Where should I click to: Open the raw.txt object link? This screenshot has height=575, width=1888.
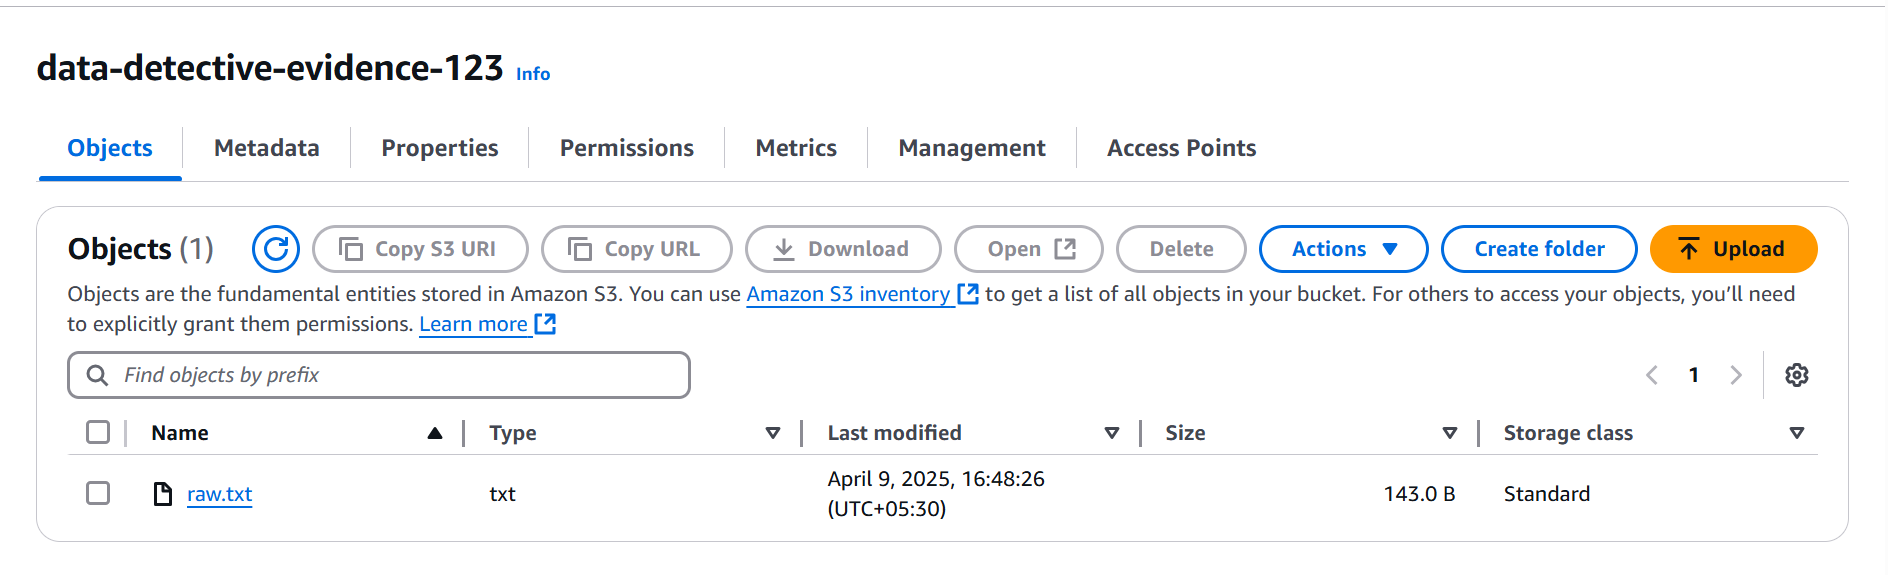click(220, 494)
